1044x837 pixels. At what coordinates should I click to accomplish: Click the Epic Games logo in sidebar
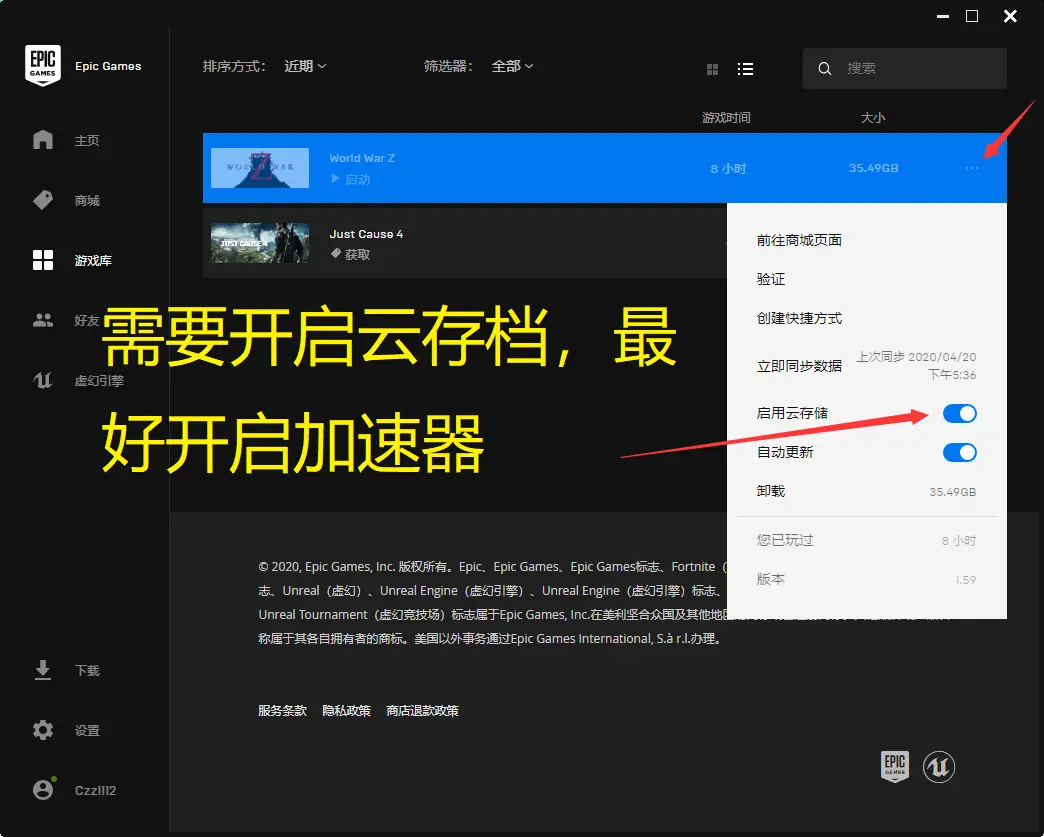pos(43,65)
